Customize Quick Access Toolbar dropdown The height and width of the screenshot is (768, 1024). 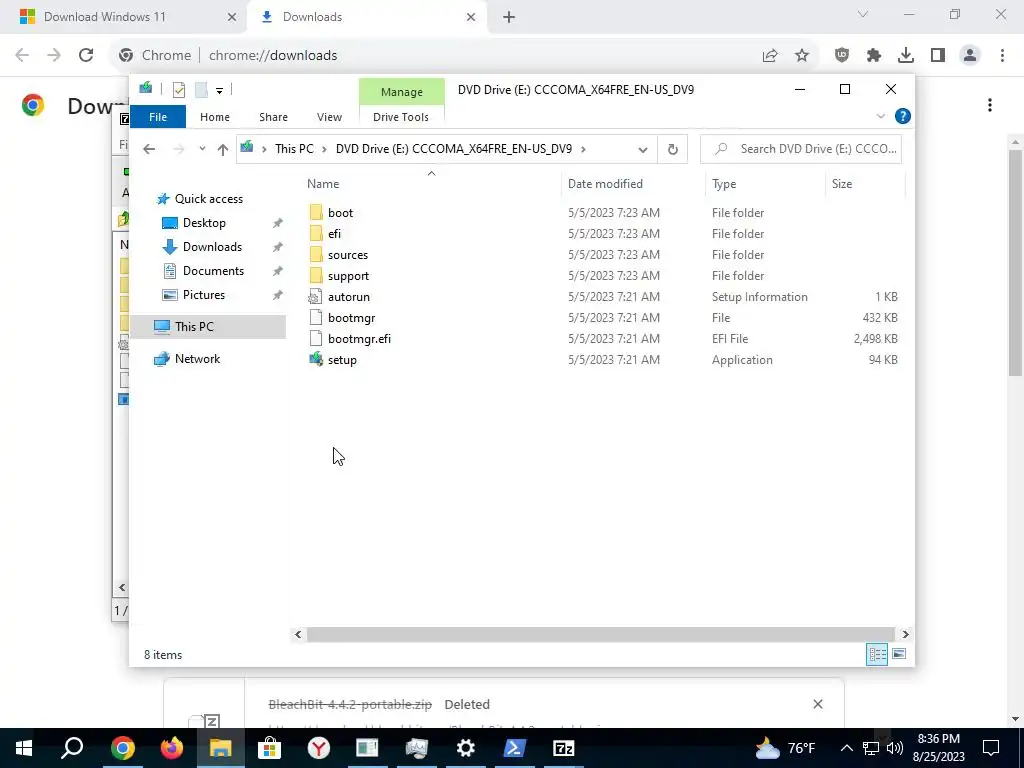[219, 91]
